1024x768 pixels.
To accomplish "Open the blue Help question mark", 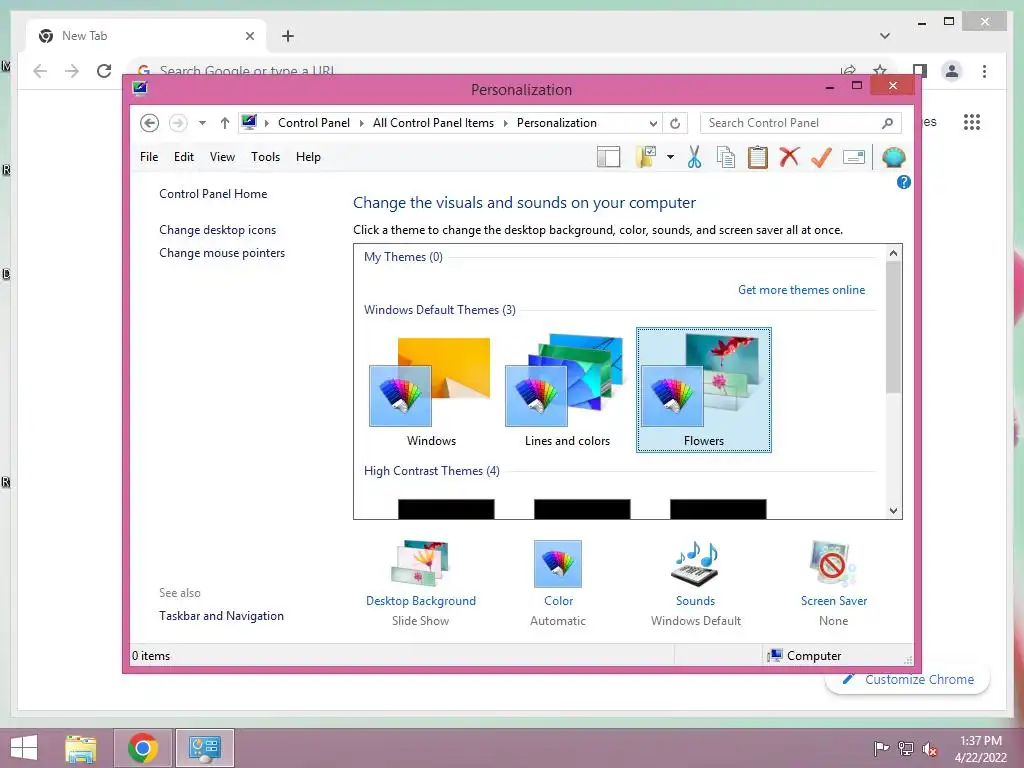I will (904, 182).
